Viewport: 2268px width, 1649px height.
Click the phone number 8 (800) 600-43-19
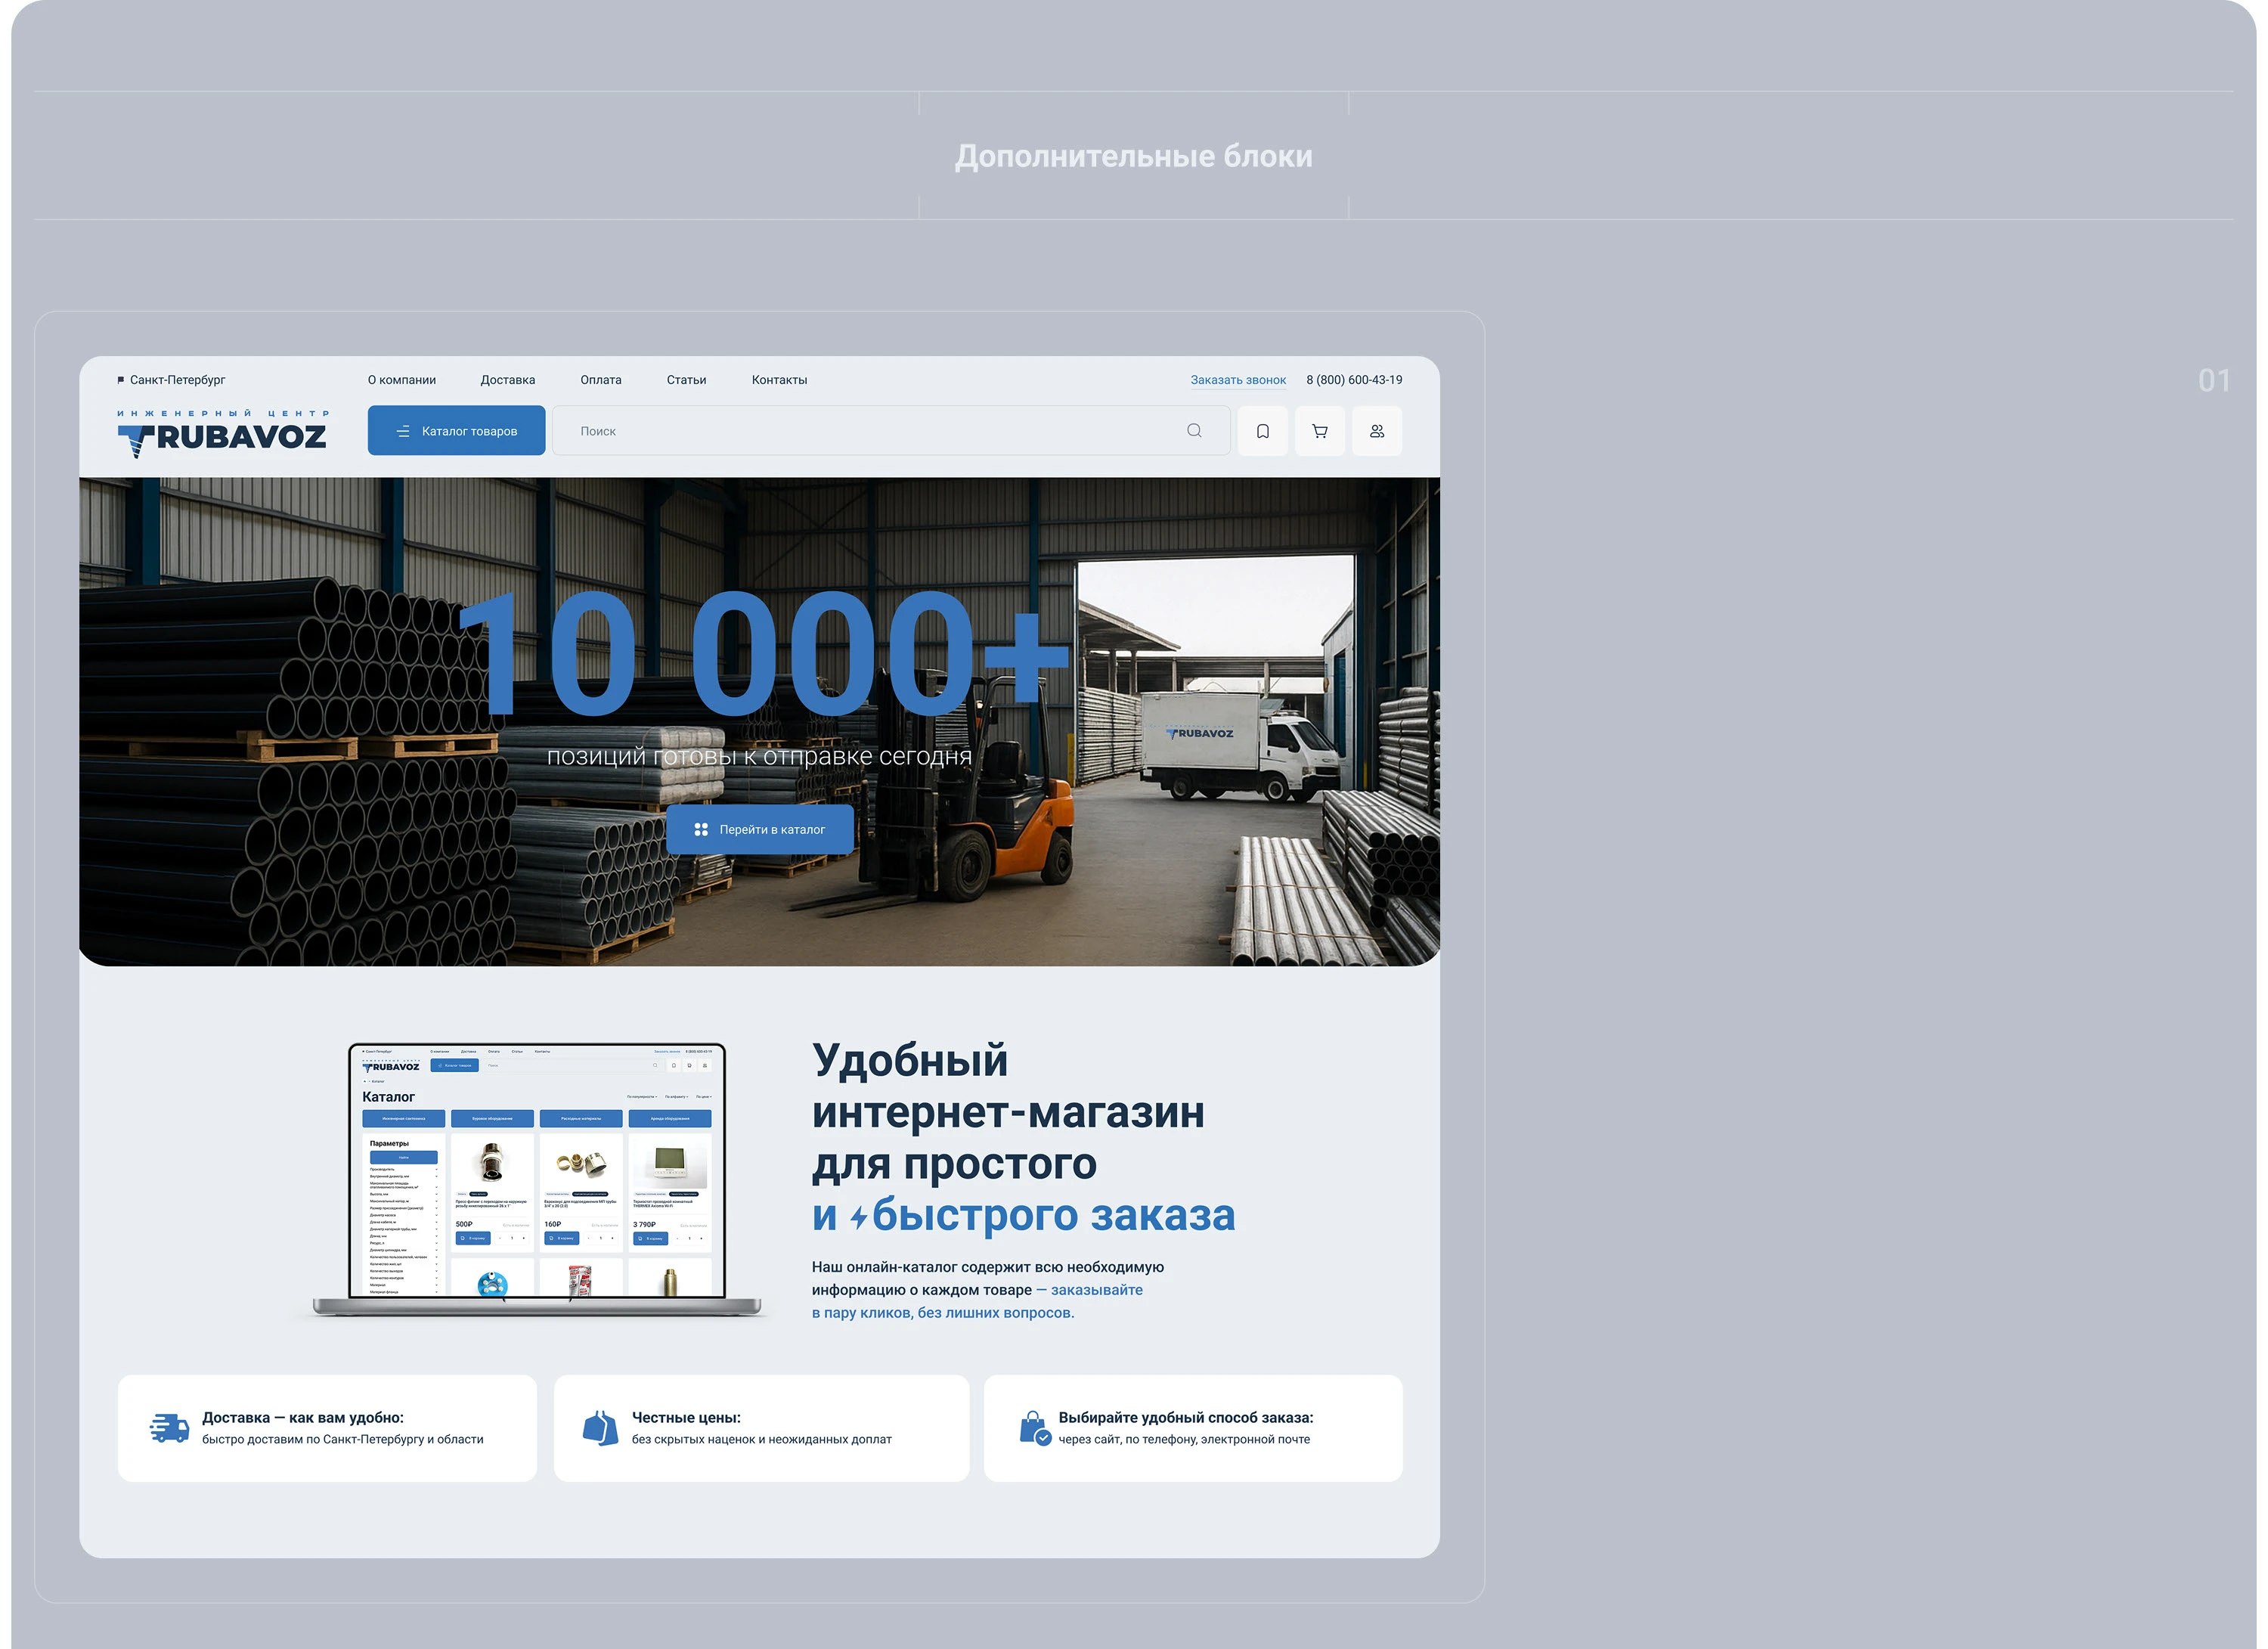coord(1353,380)
